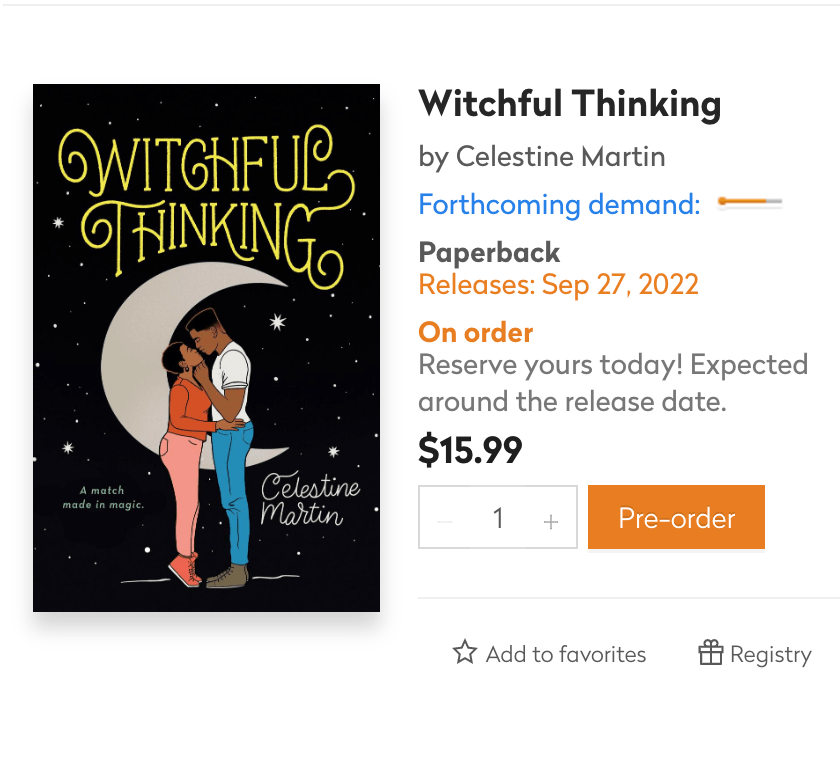This screenshot has height=764, width=840.
Task: Click the star icon beside Add to favorites
Action: (x=465, y=654)
